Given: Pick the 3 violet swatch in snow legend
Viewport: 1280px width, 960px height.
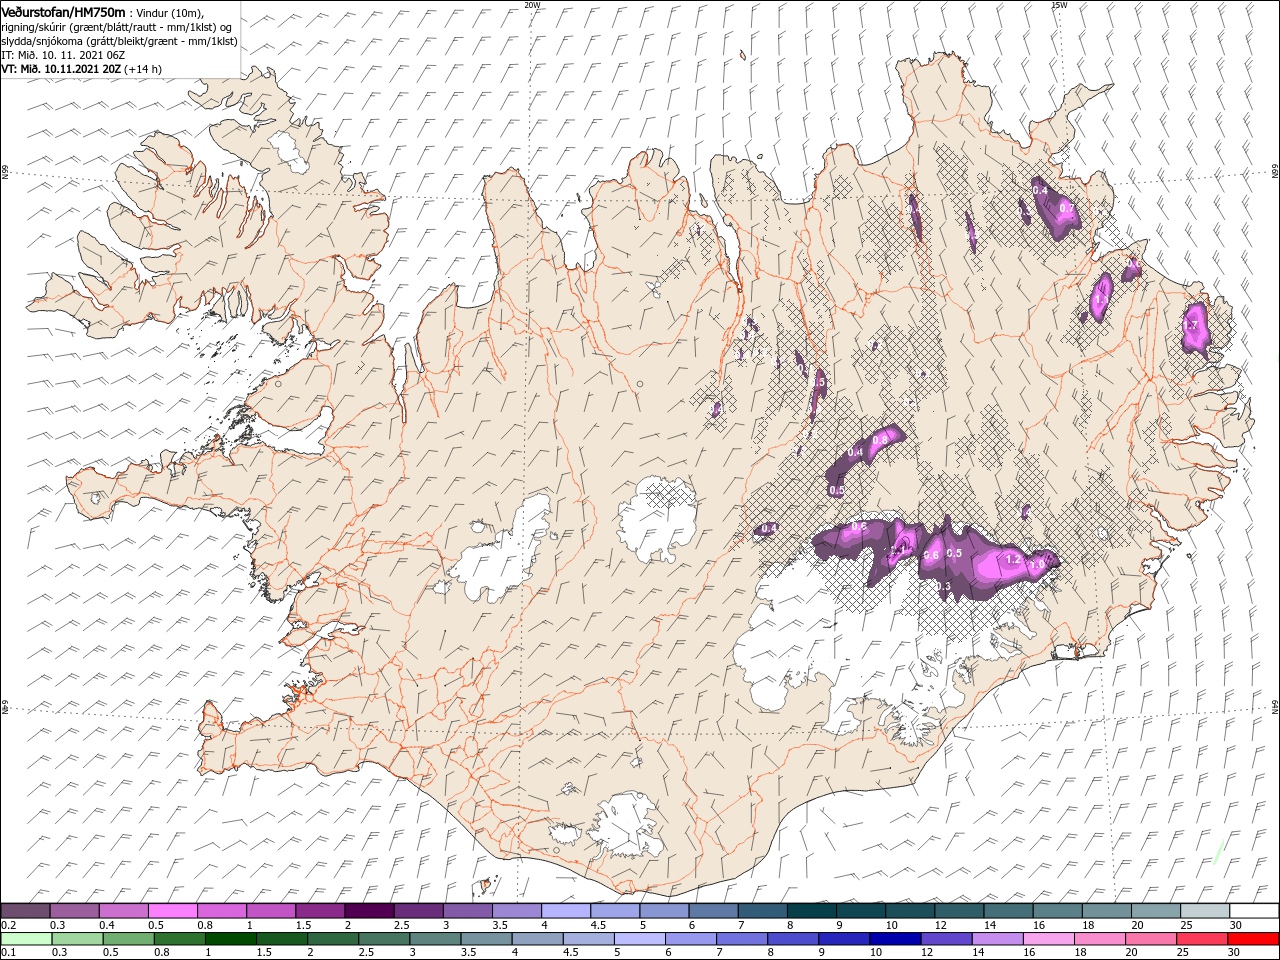Looking at the screenshot, I should point(467,911).
